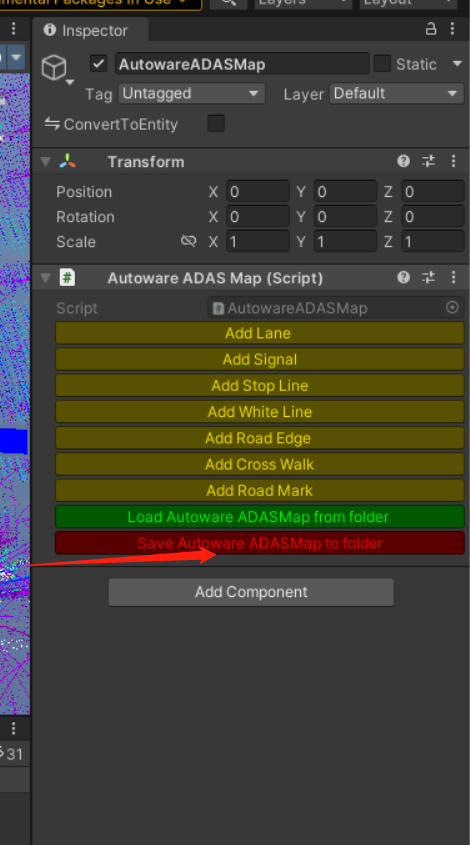
Task: Click the Add Road Mark button
Action: tap(259, 491)
